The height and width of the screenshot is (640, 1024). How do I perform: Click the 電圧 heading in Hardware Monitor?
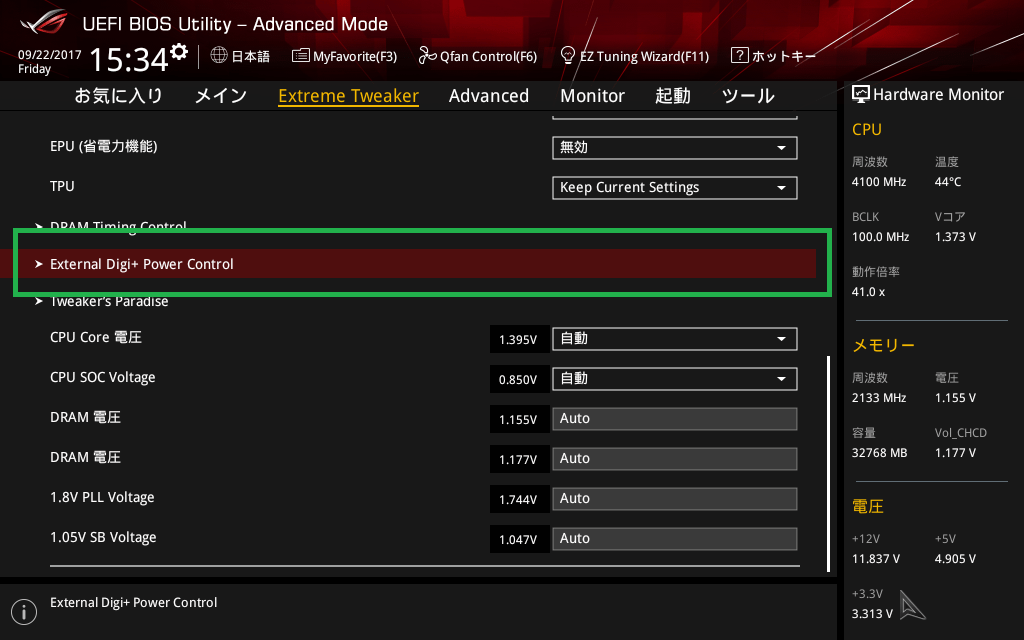[868, 506]
